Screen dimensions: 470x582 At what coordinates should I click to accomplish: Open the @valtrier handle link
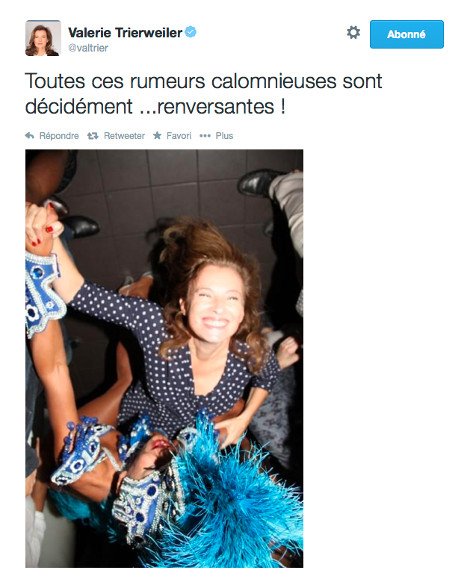pos(88,48)
